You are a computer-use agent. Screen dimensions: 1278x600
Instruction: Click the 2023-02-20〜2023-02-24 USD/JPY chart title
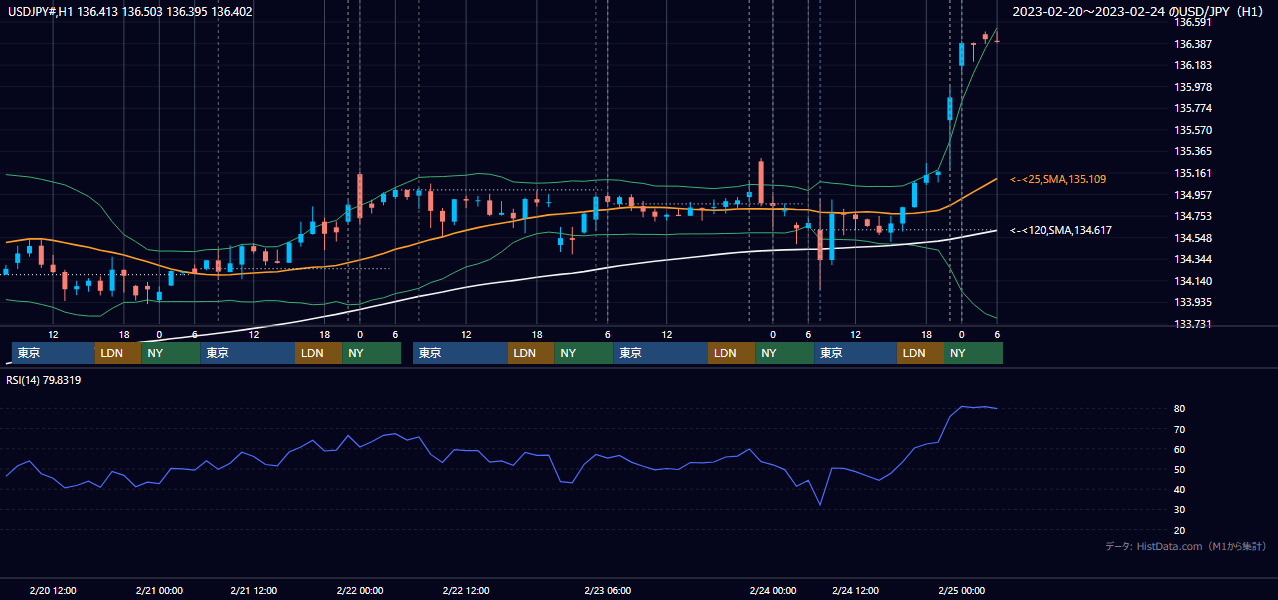click(x=1140, y=11)
